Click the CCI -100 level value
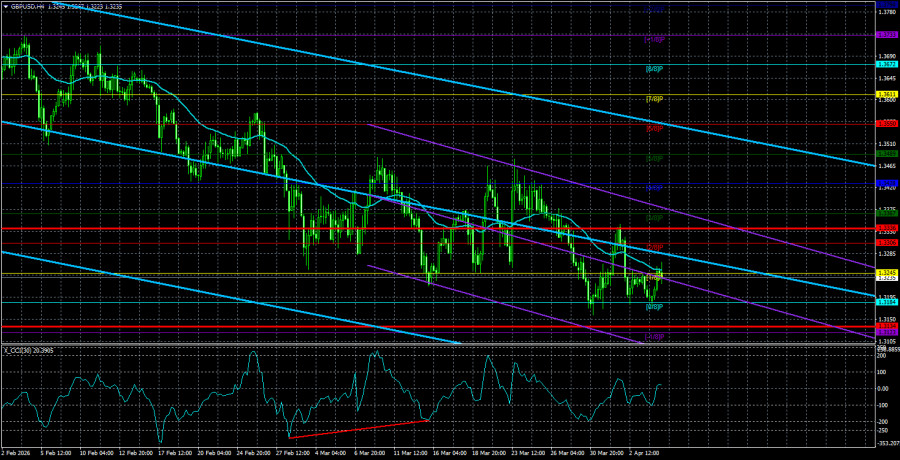Screen dimensions: 900x460 (x=885, y=405)
